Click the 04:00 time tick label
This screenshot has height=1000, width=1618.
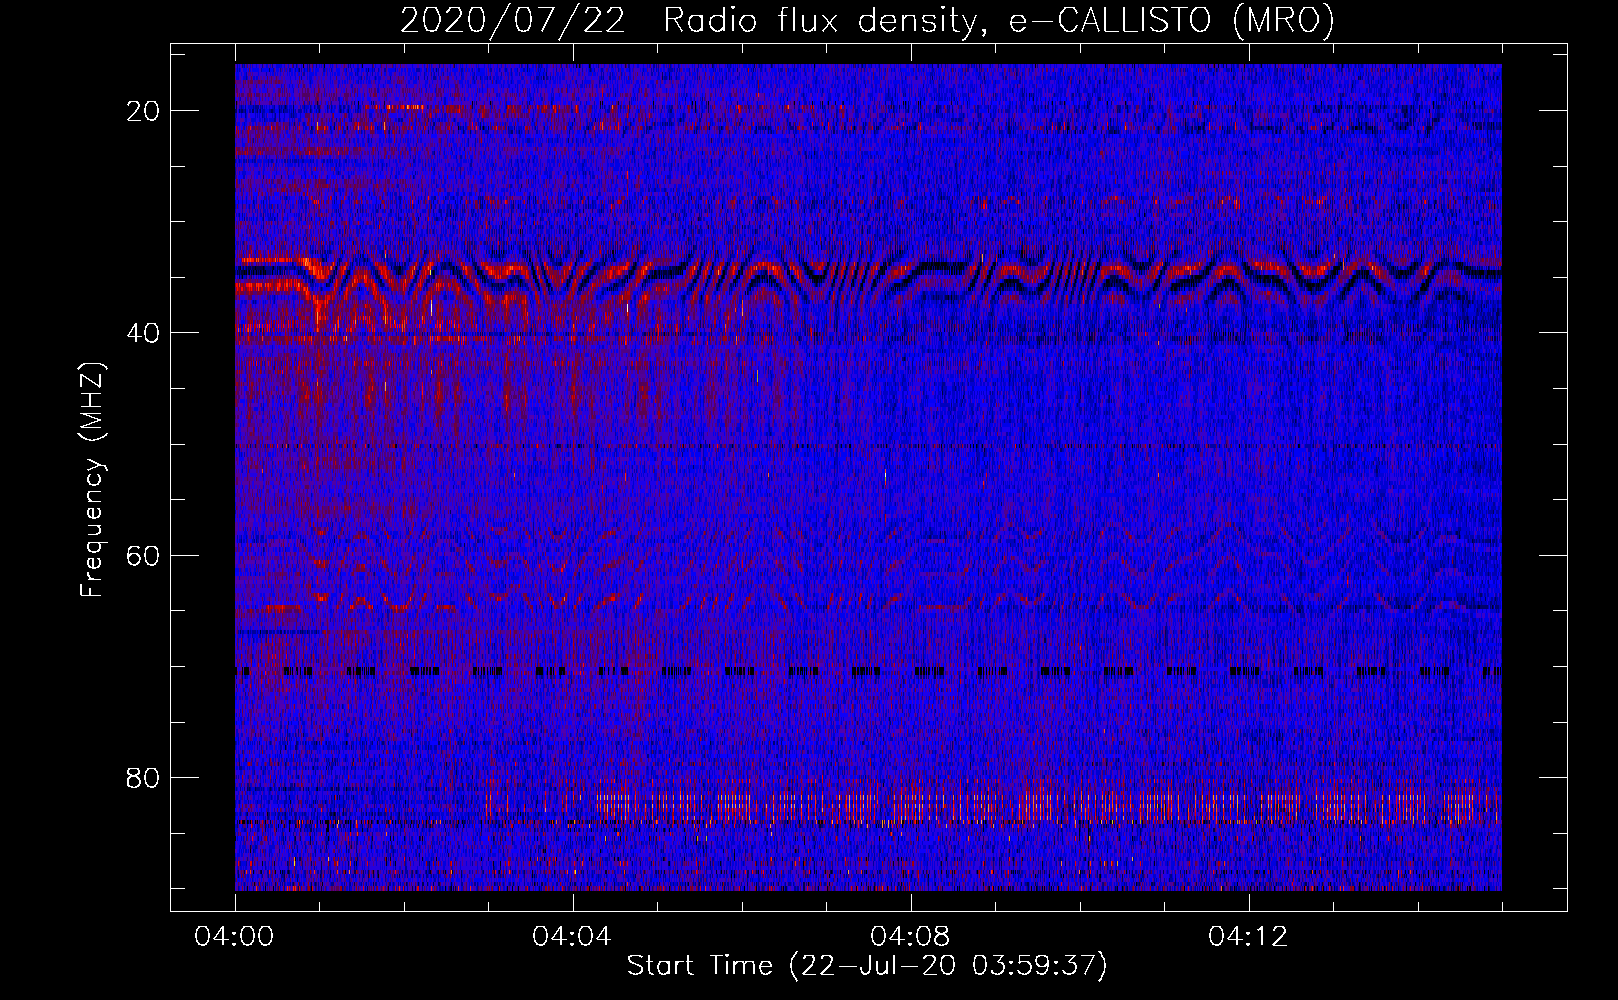pos(235,937)
